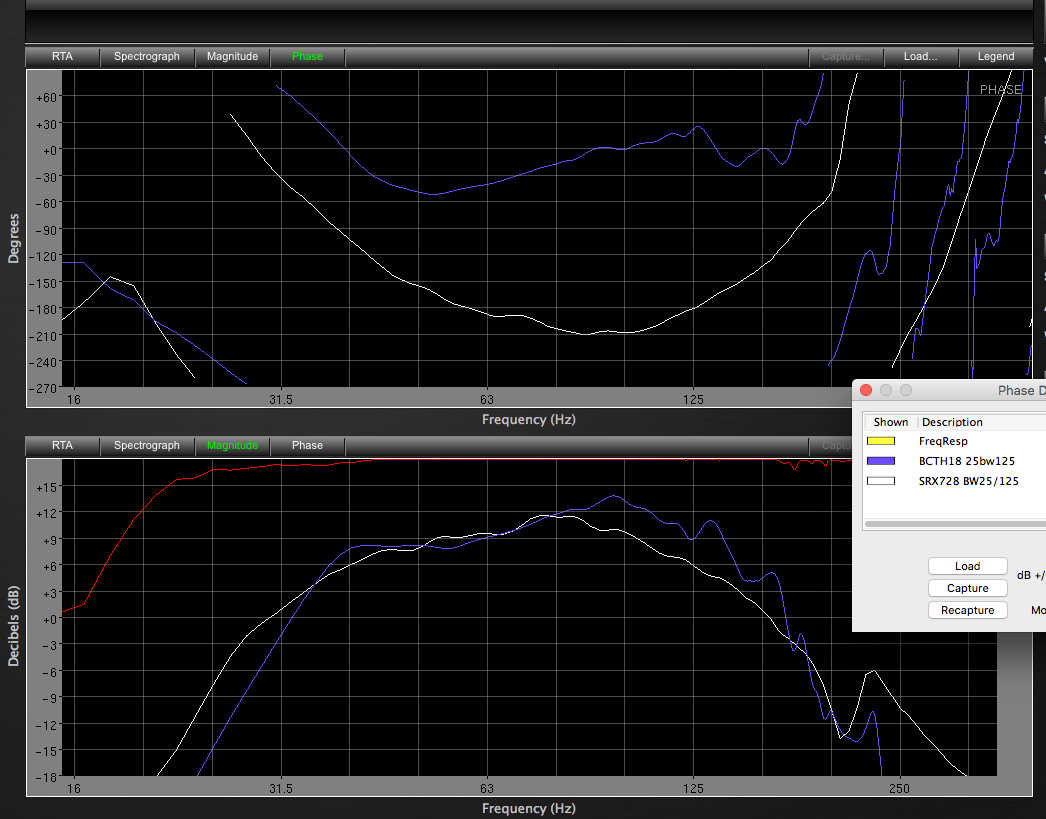Click the Load... button in top graph bar
This screenshot has width=1046, height=819.
point(921,57)
